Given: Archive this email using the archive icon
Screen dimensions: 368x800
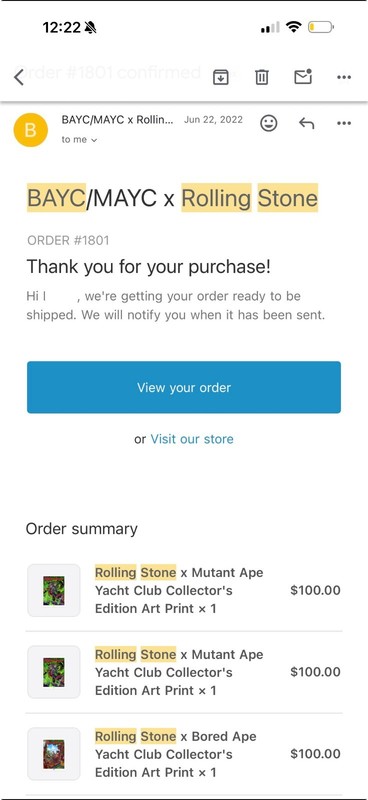Looking at the screenshot, I should 220,78.
